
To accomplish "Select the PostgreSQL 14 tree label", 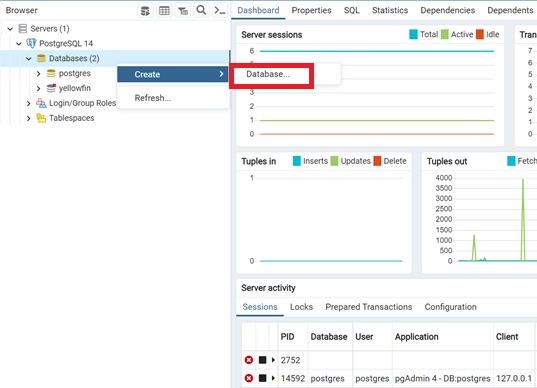I will click(66, 43).
